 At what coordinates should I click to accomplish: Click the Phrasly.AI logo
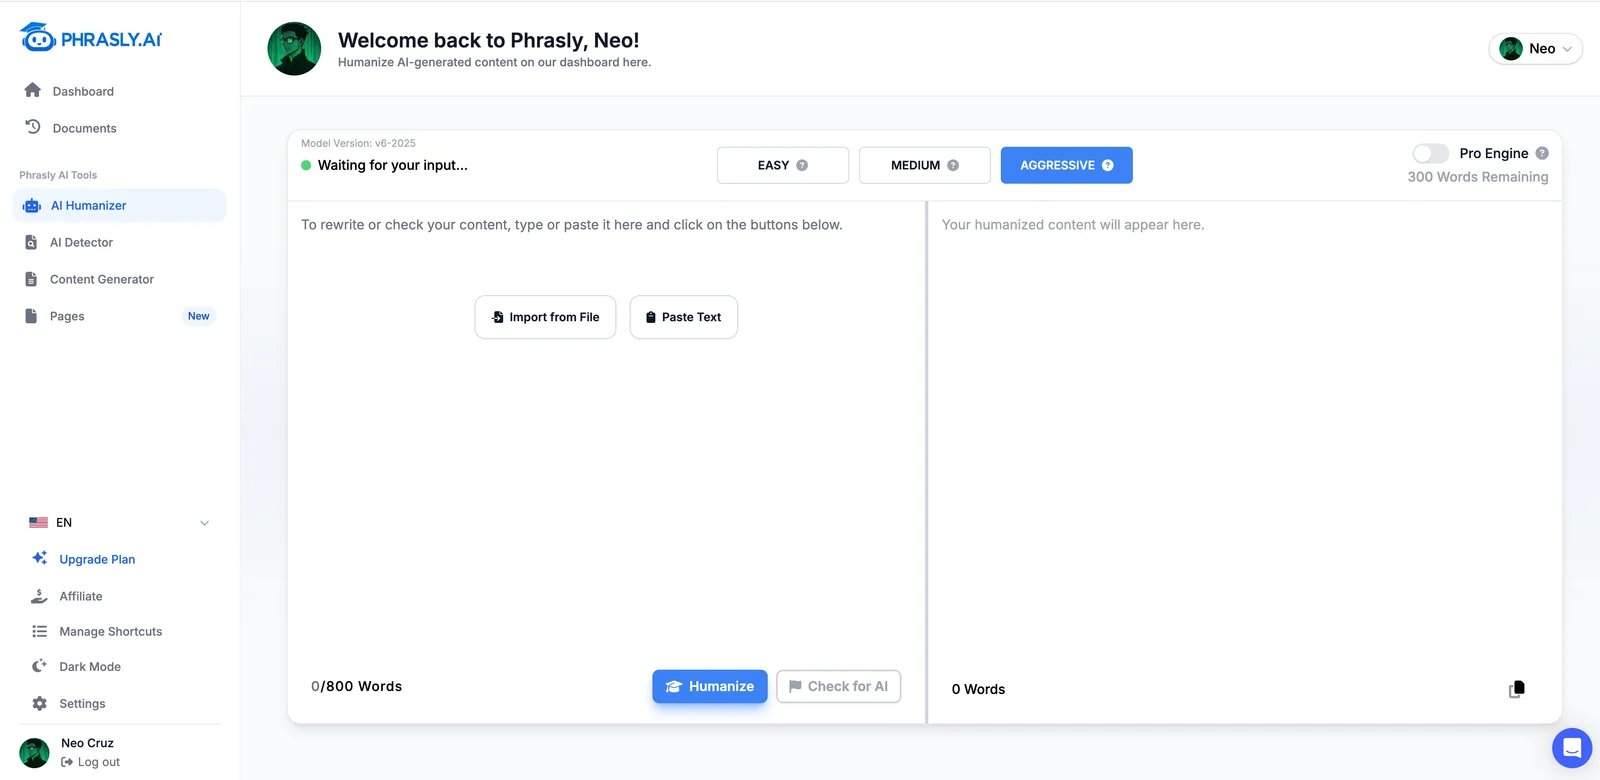[90, 38]
